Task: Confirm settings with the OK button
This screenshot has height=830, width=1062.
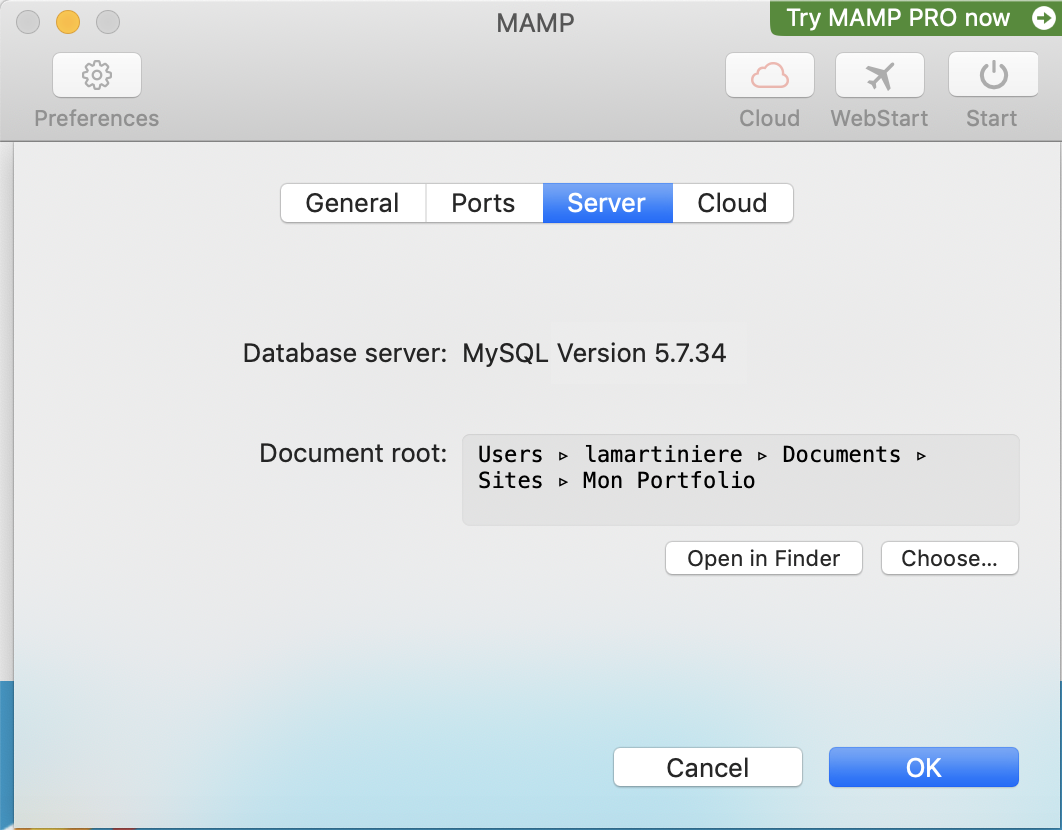Action: [x=923, y=767]
